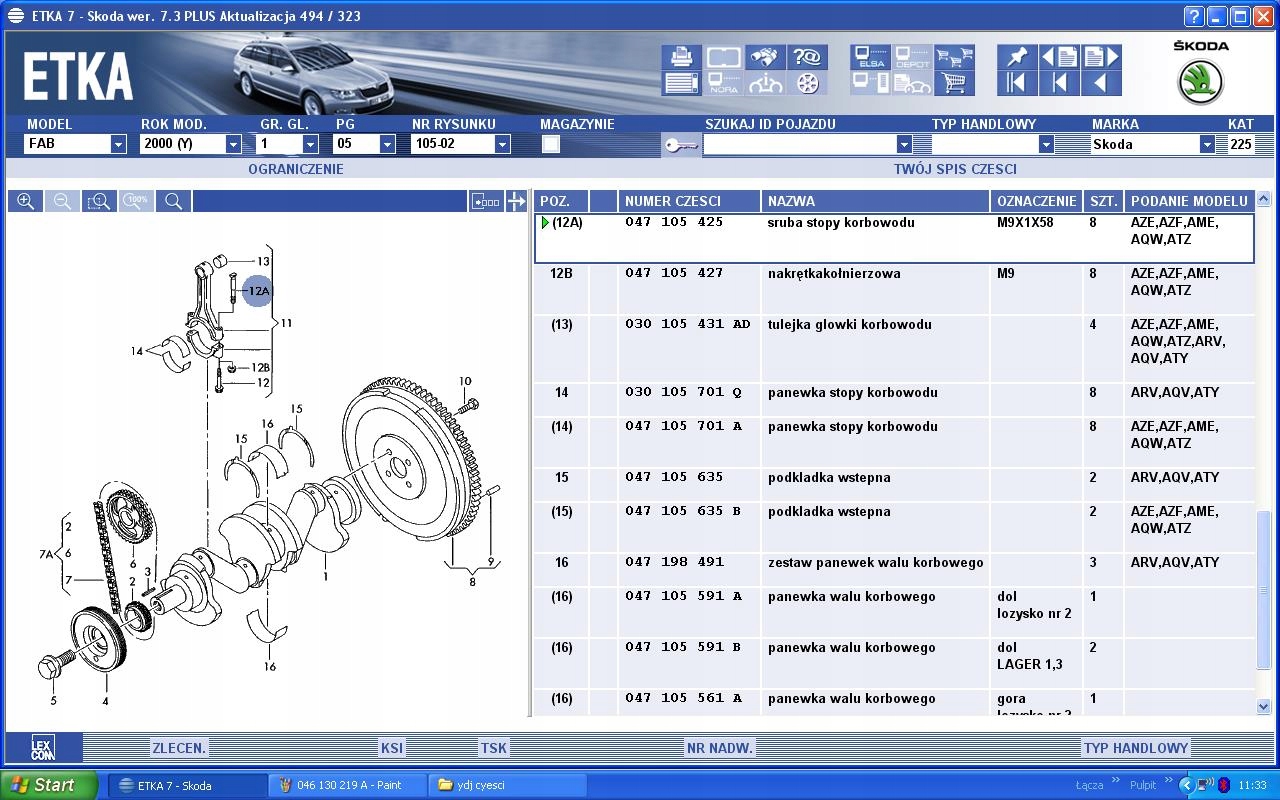Expand the MODEL dropdown showing FAB

pyautogui.click(x=118, y=144)
